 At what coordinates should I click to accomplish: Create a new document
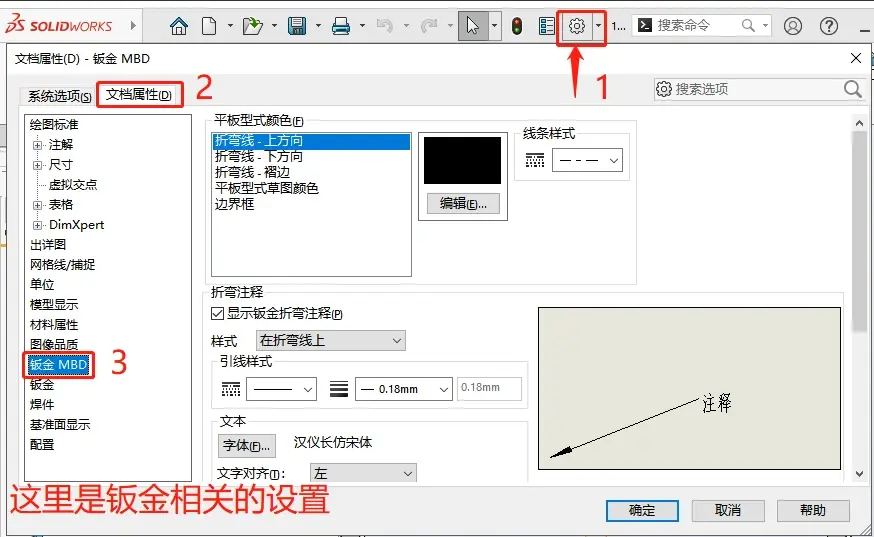click(209, 26)
